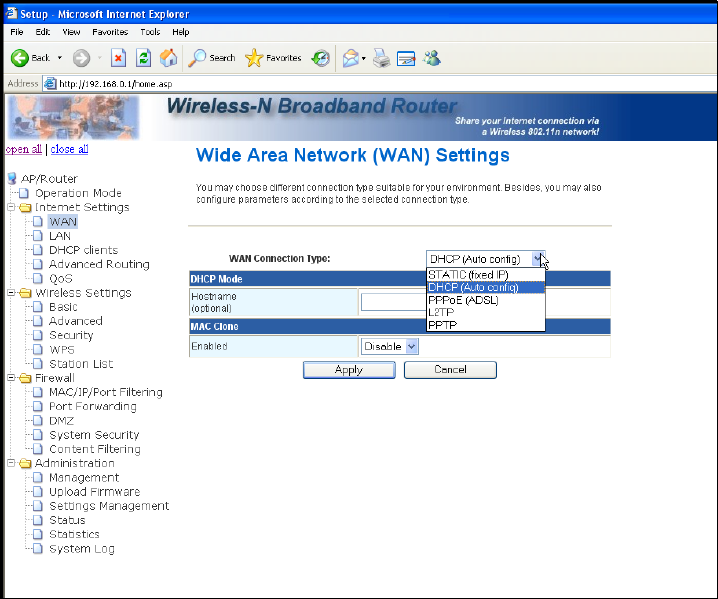The image size is (718, 599).
Task: Click the 'open all' link
Action: pos(24,149)
